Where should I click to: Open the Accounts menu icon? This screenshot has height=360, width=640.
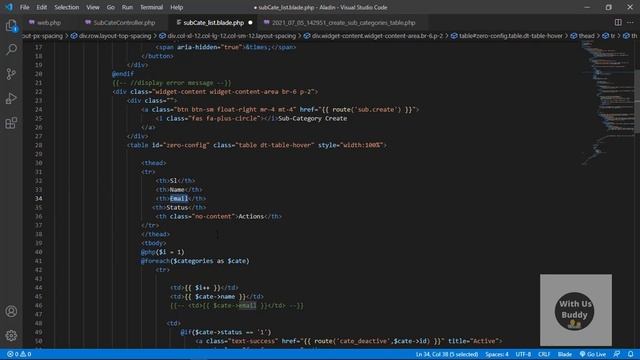pyautogui.click(x=11, y=311)
